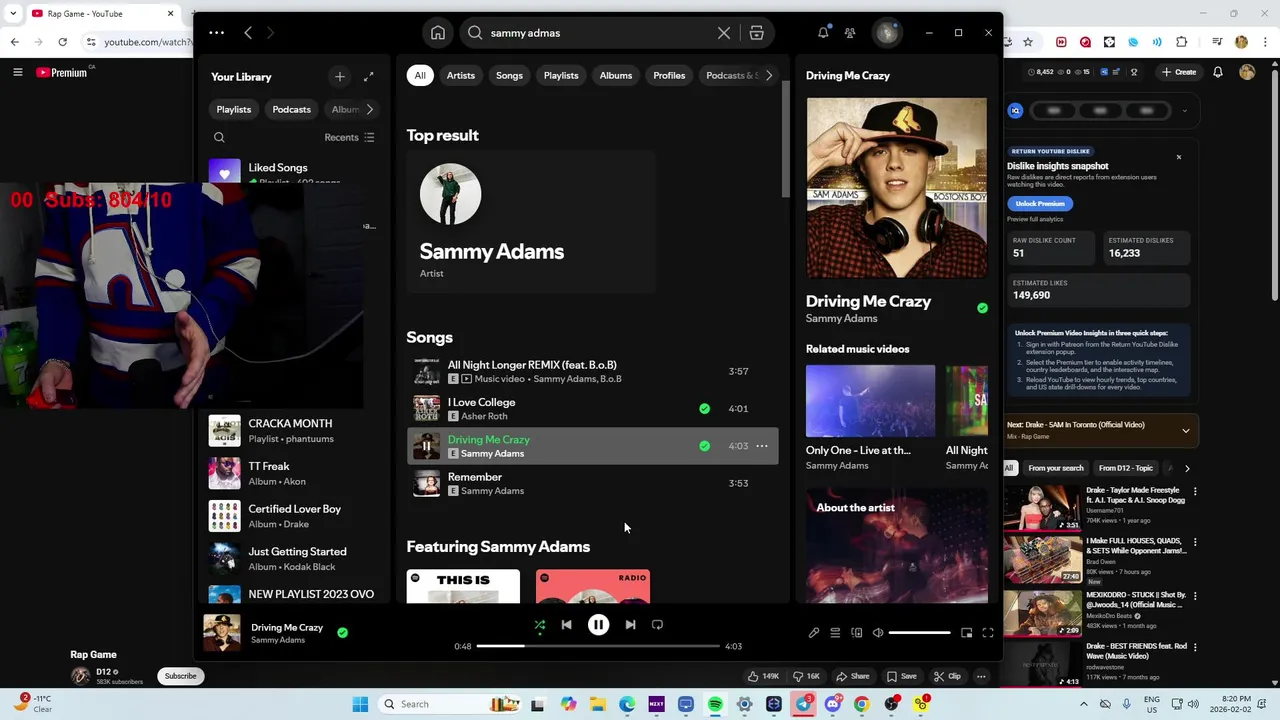Image resolution: width=1280 pixels, height=720 pixels.
Task: Show more search filter chips with the arrow
Action: 768,75
